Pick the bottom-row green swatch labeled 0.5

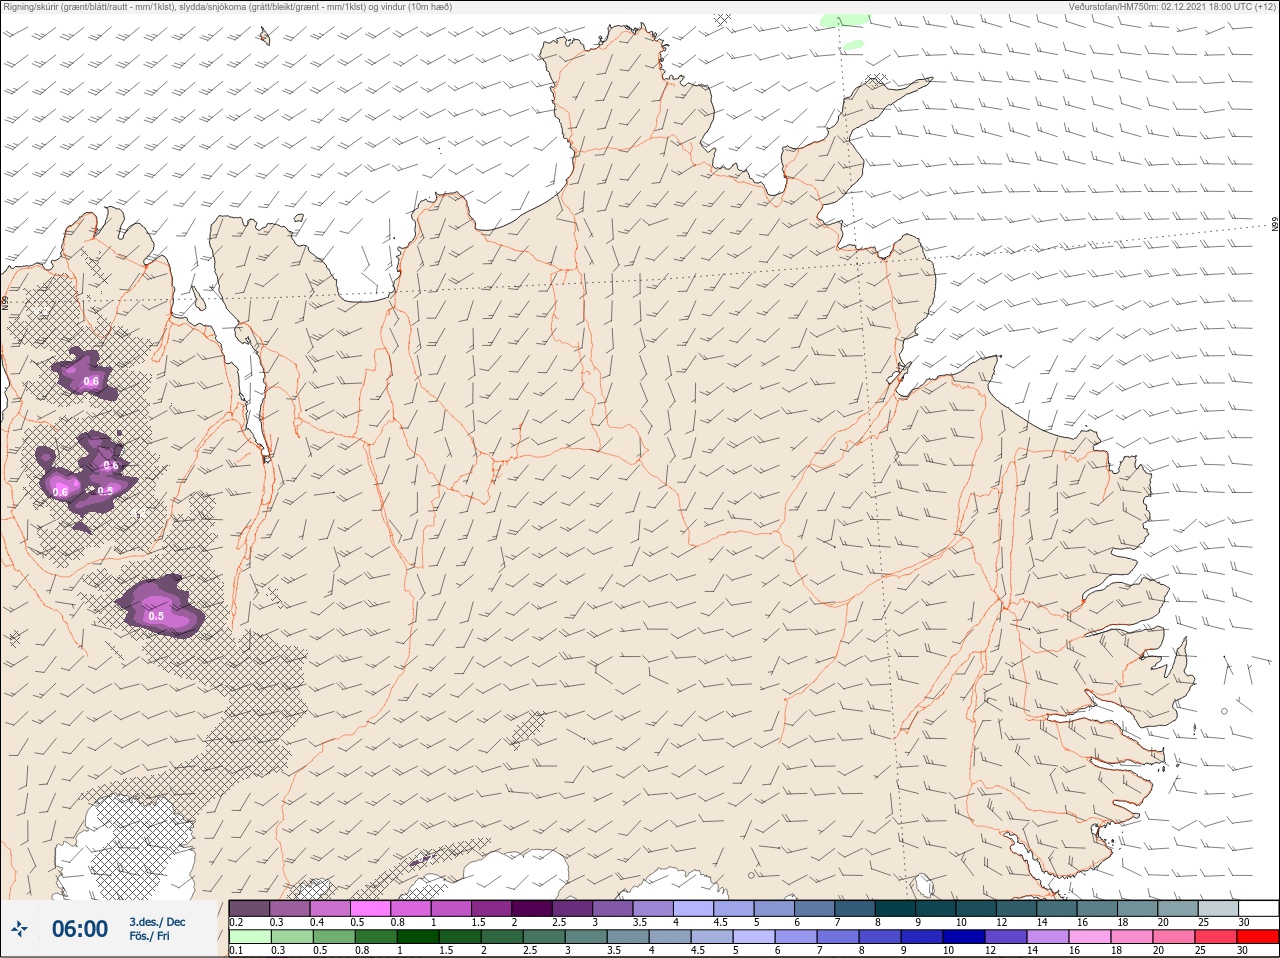[335, 937]
